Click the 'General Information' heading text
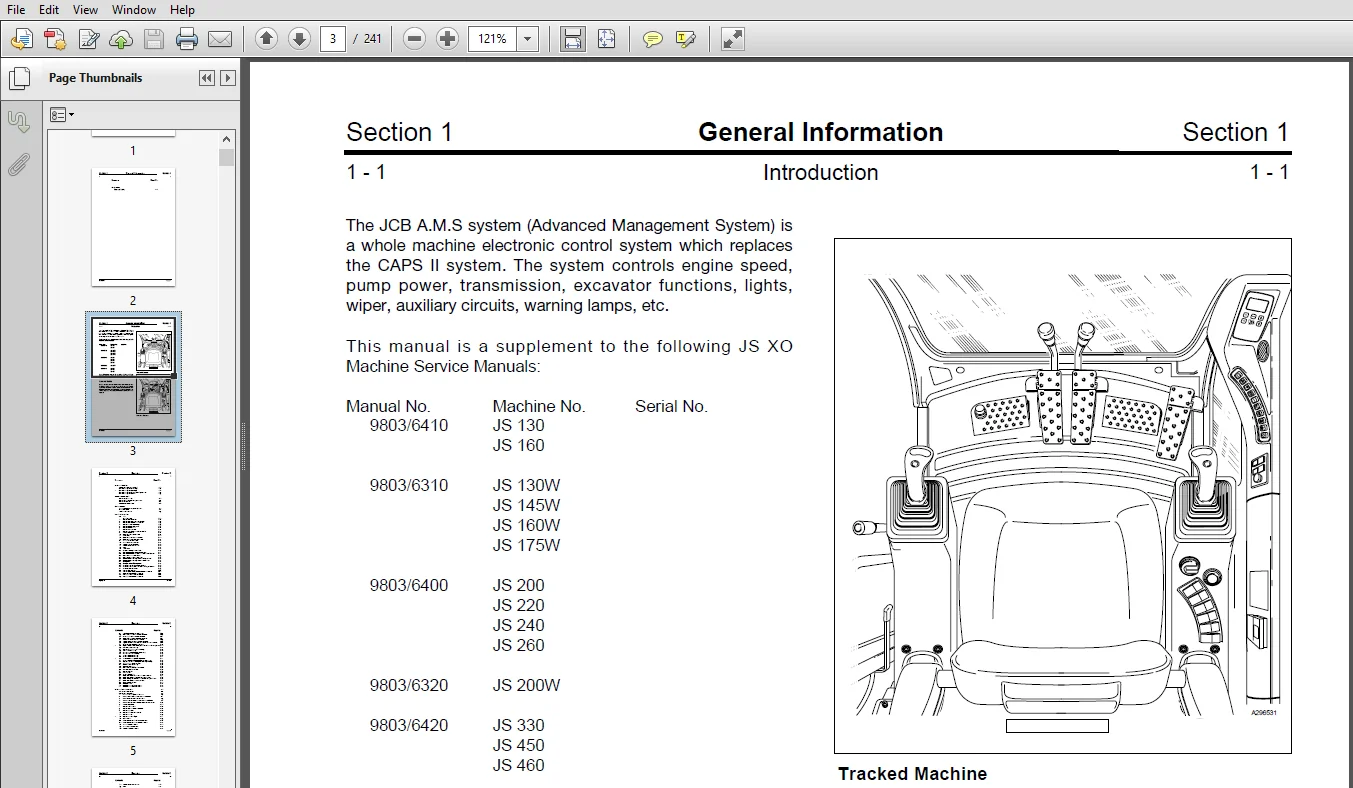This screenshot has width=1353, height=788. click(820, 132)
